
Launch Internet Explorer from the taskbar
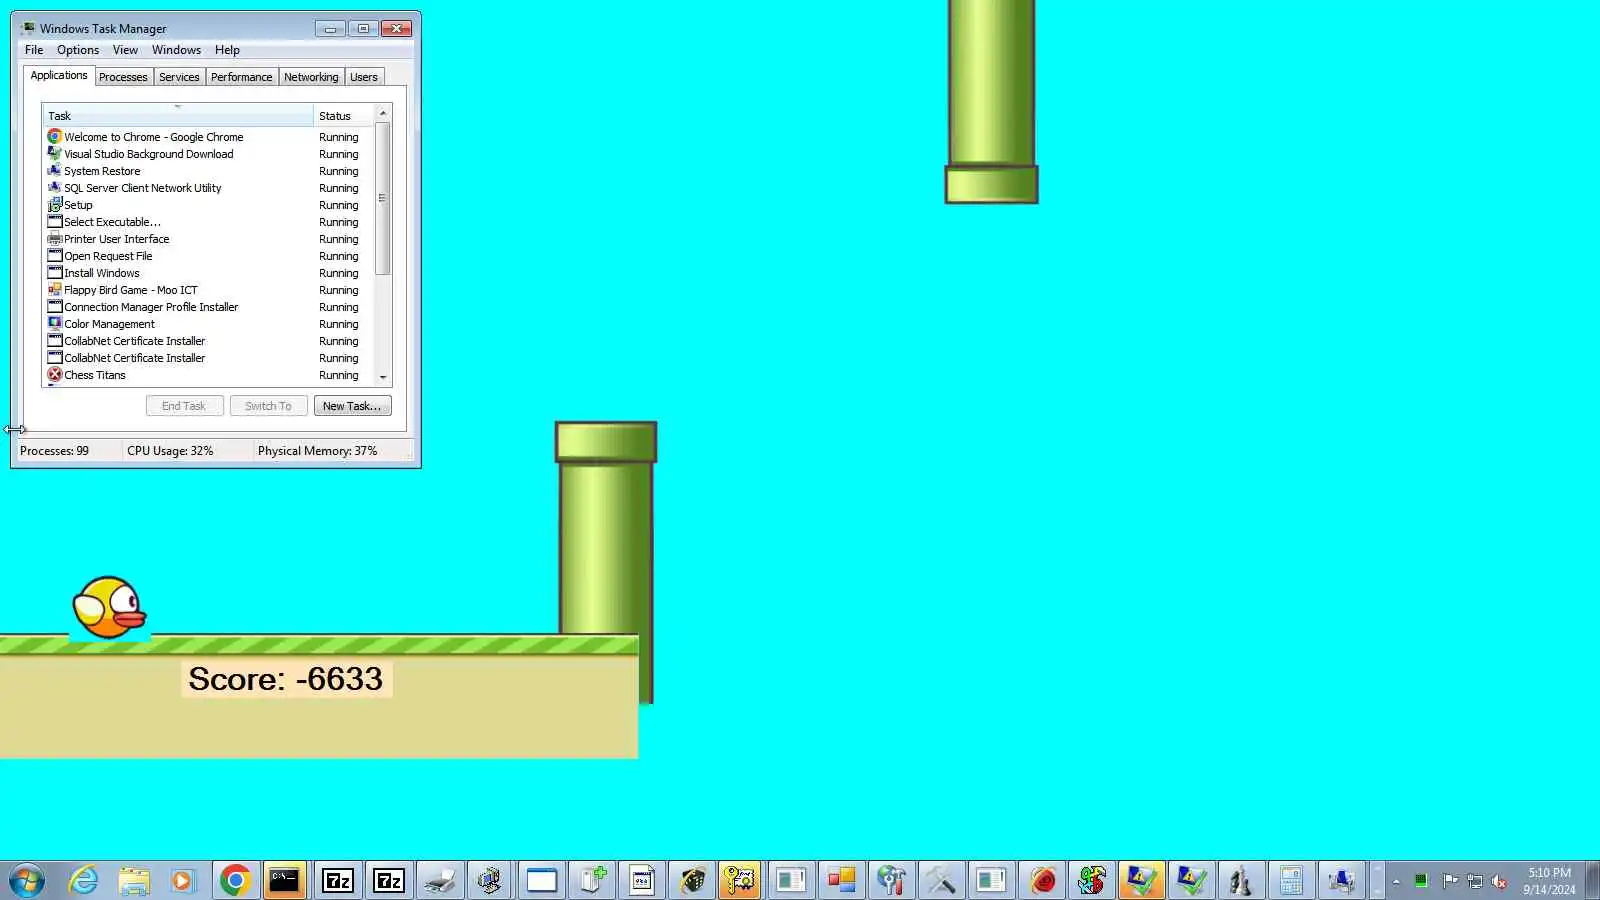(x=84, y=880)
